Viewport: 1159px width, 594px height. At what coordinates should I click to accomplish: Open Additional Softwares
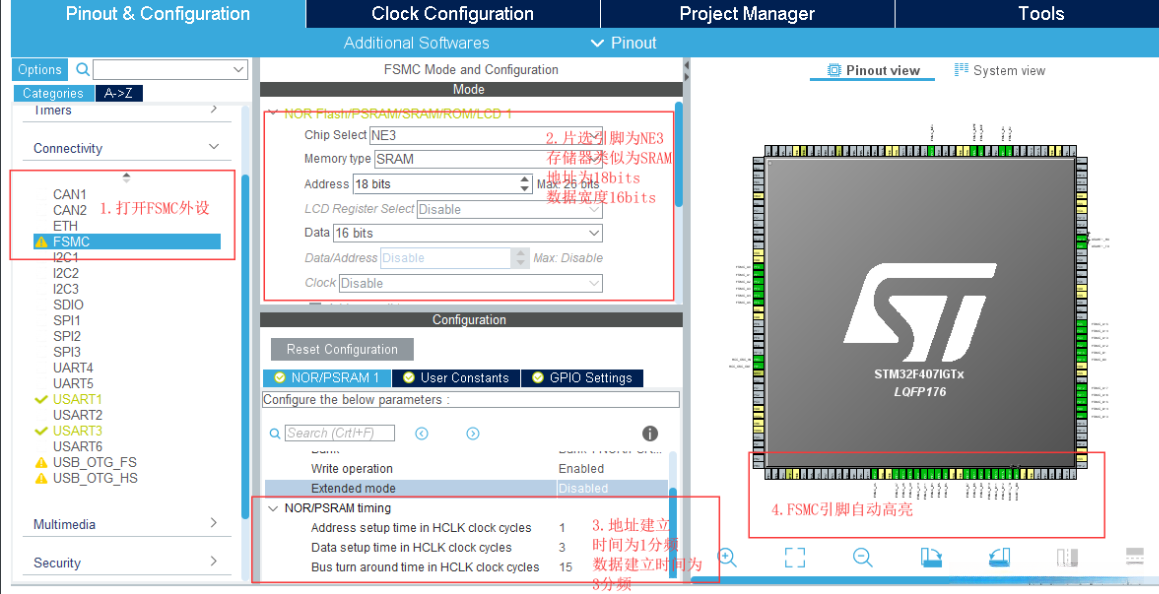(x=416, y=43)
